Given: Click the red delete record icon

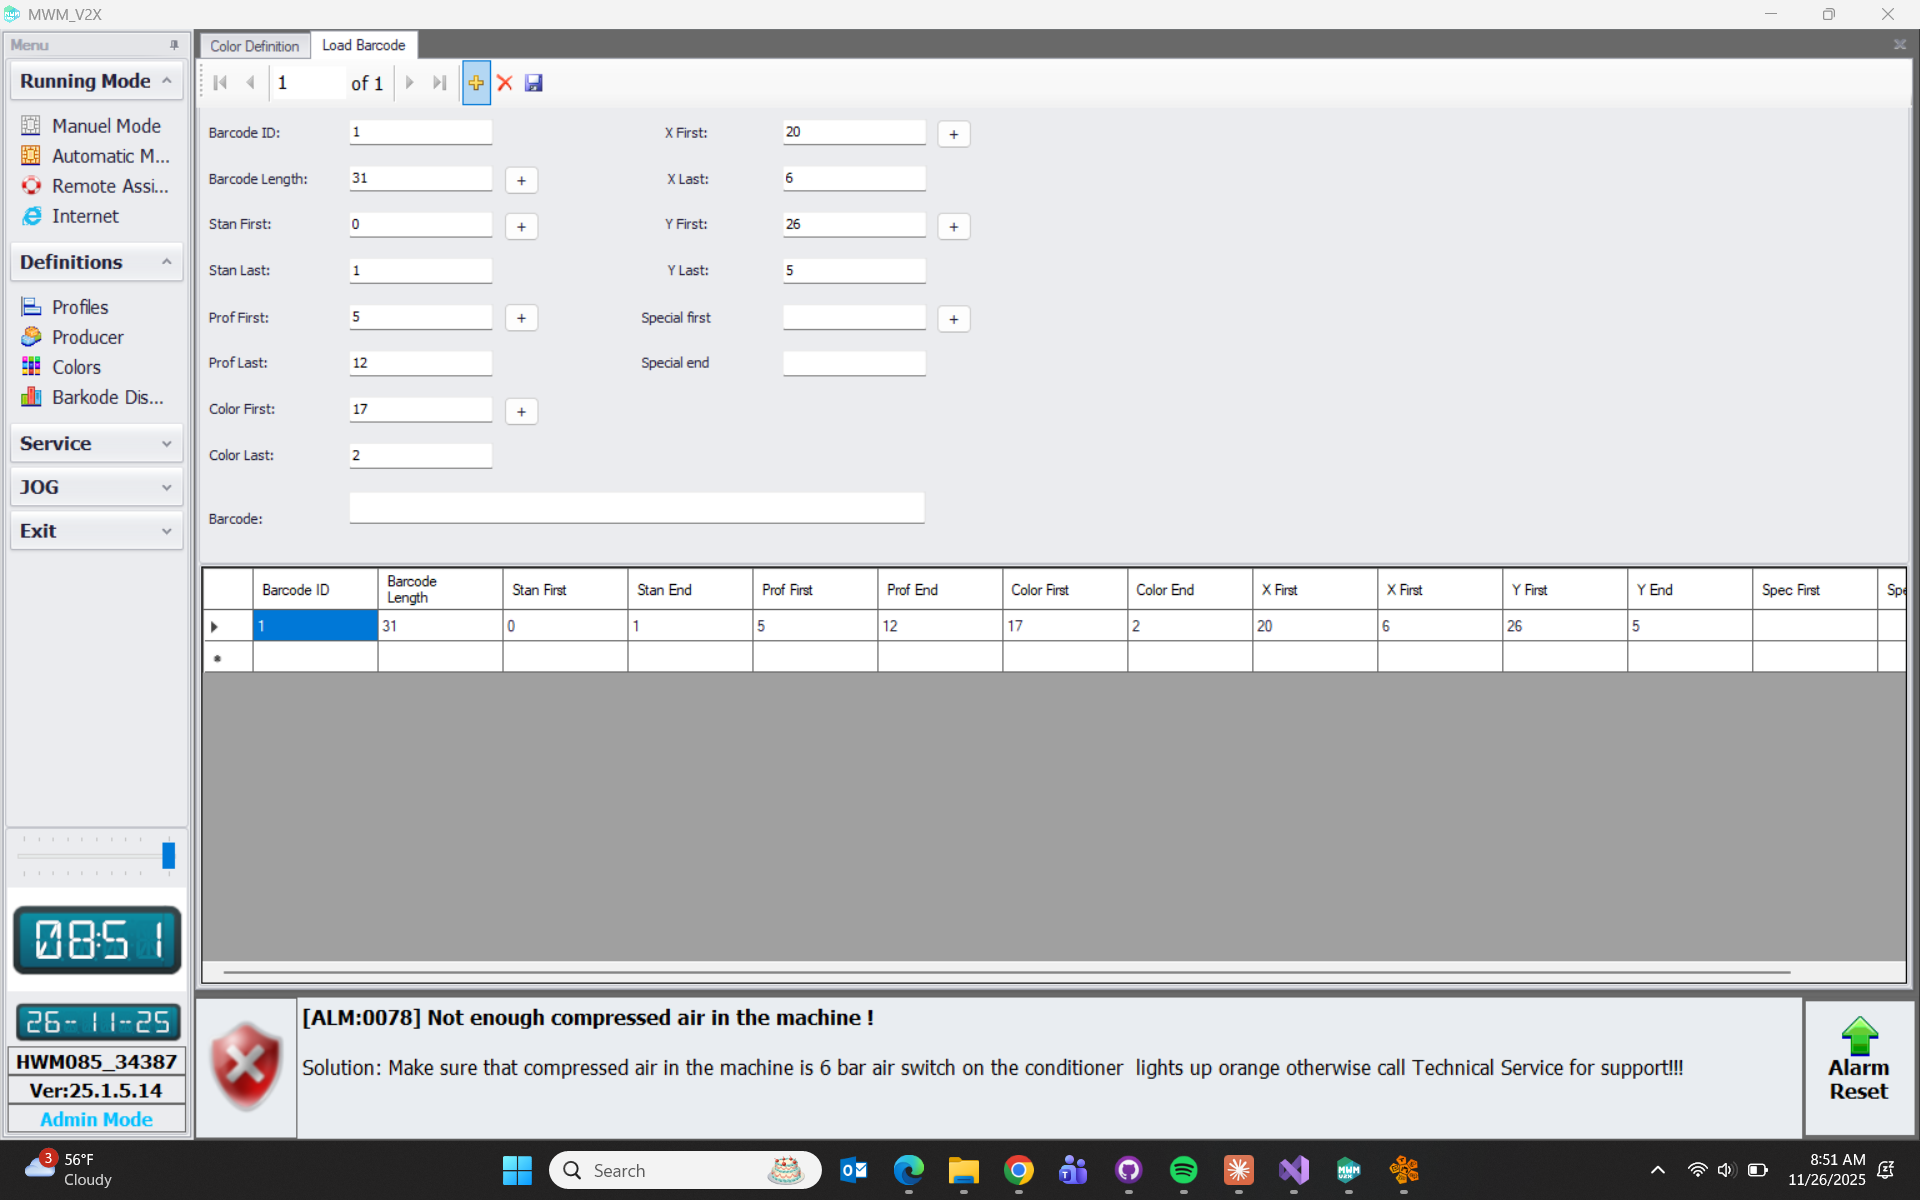Looking at the screenshot, I should click(505, 83).
